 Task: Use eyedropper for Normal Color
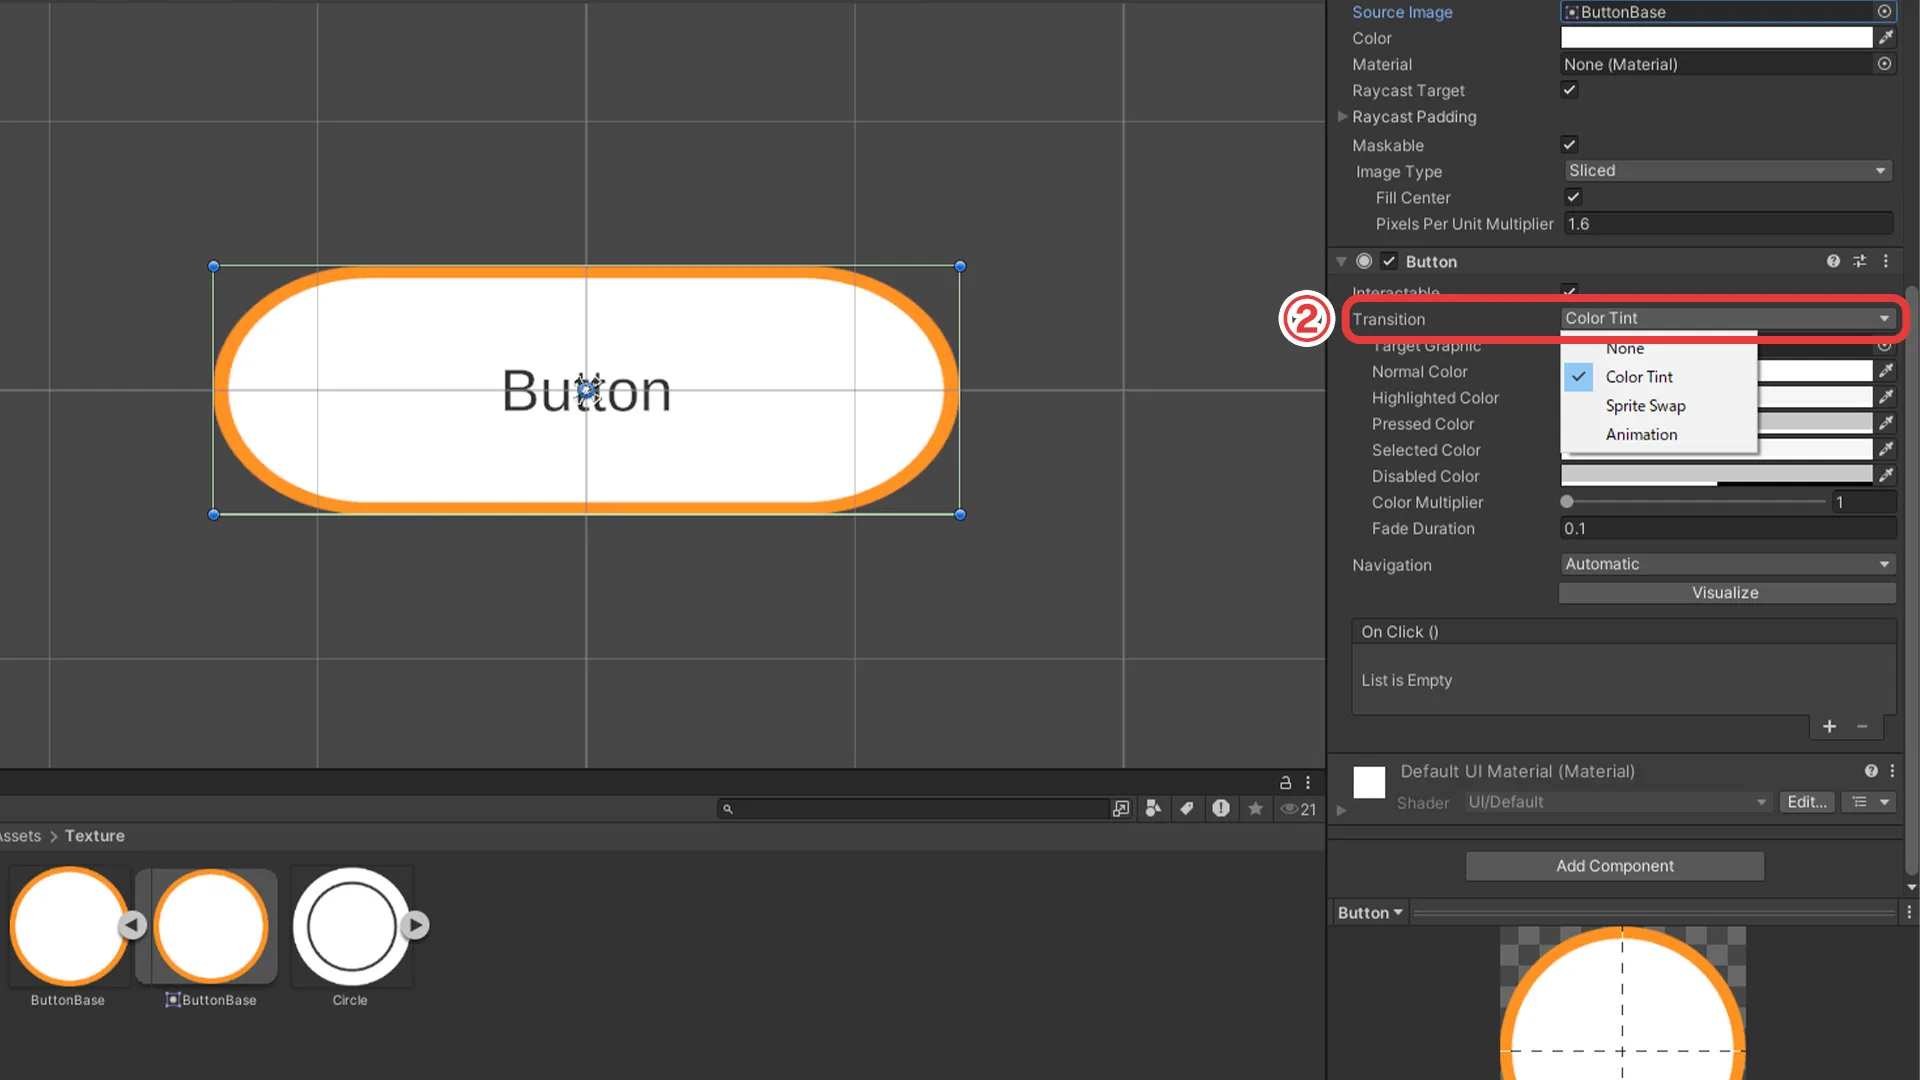(x=1886, y=371)
